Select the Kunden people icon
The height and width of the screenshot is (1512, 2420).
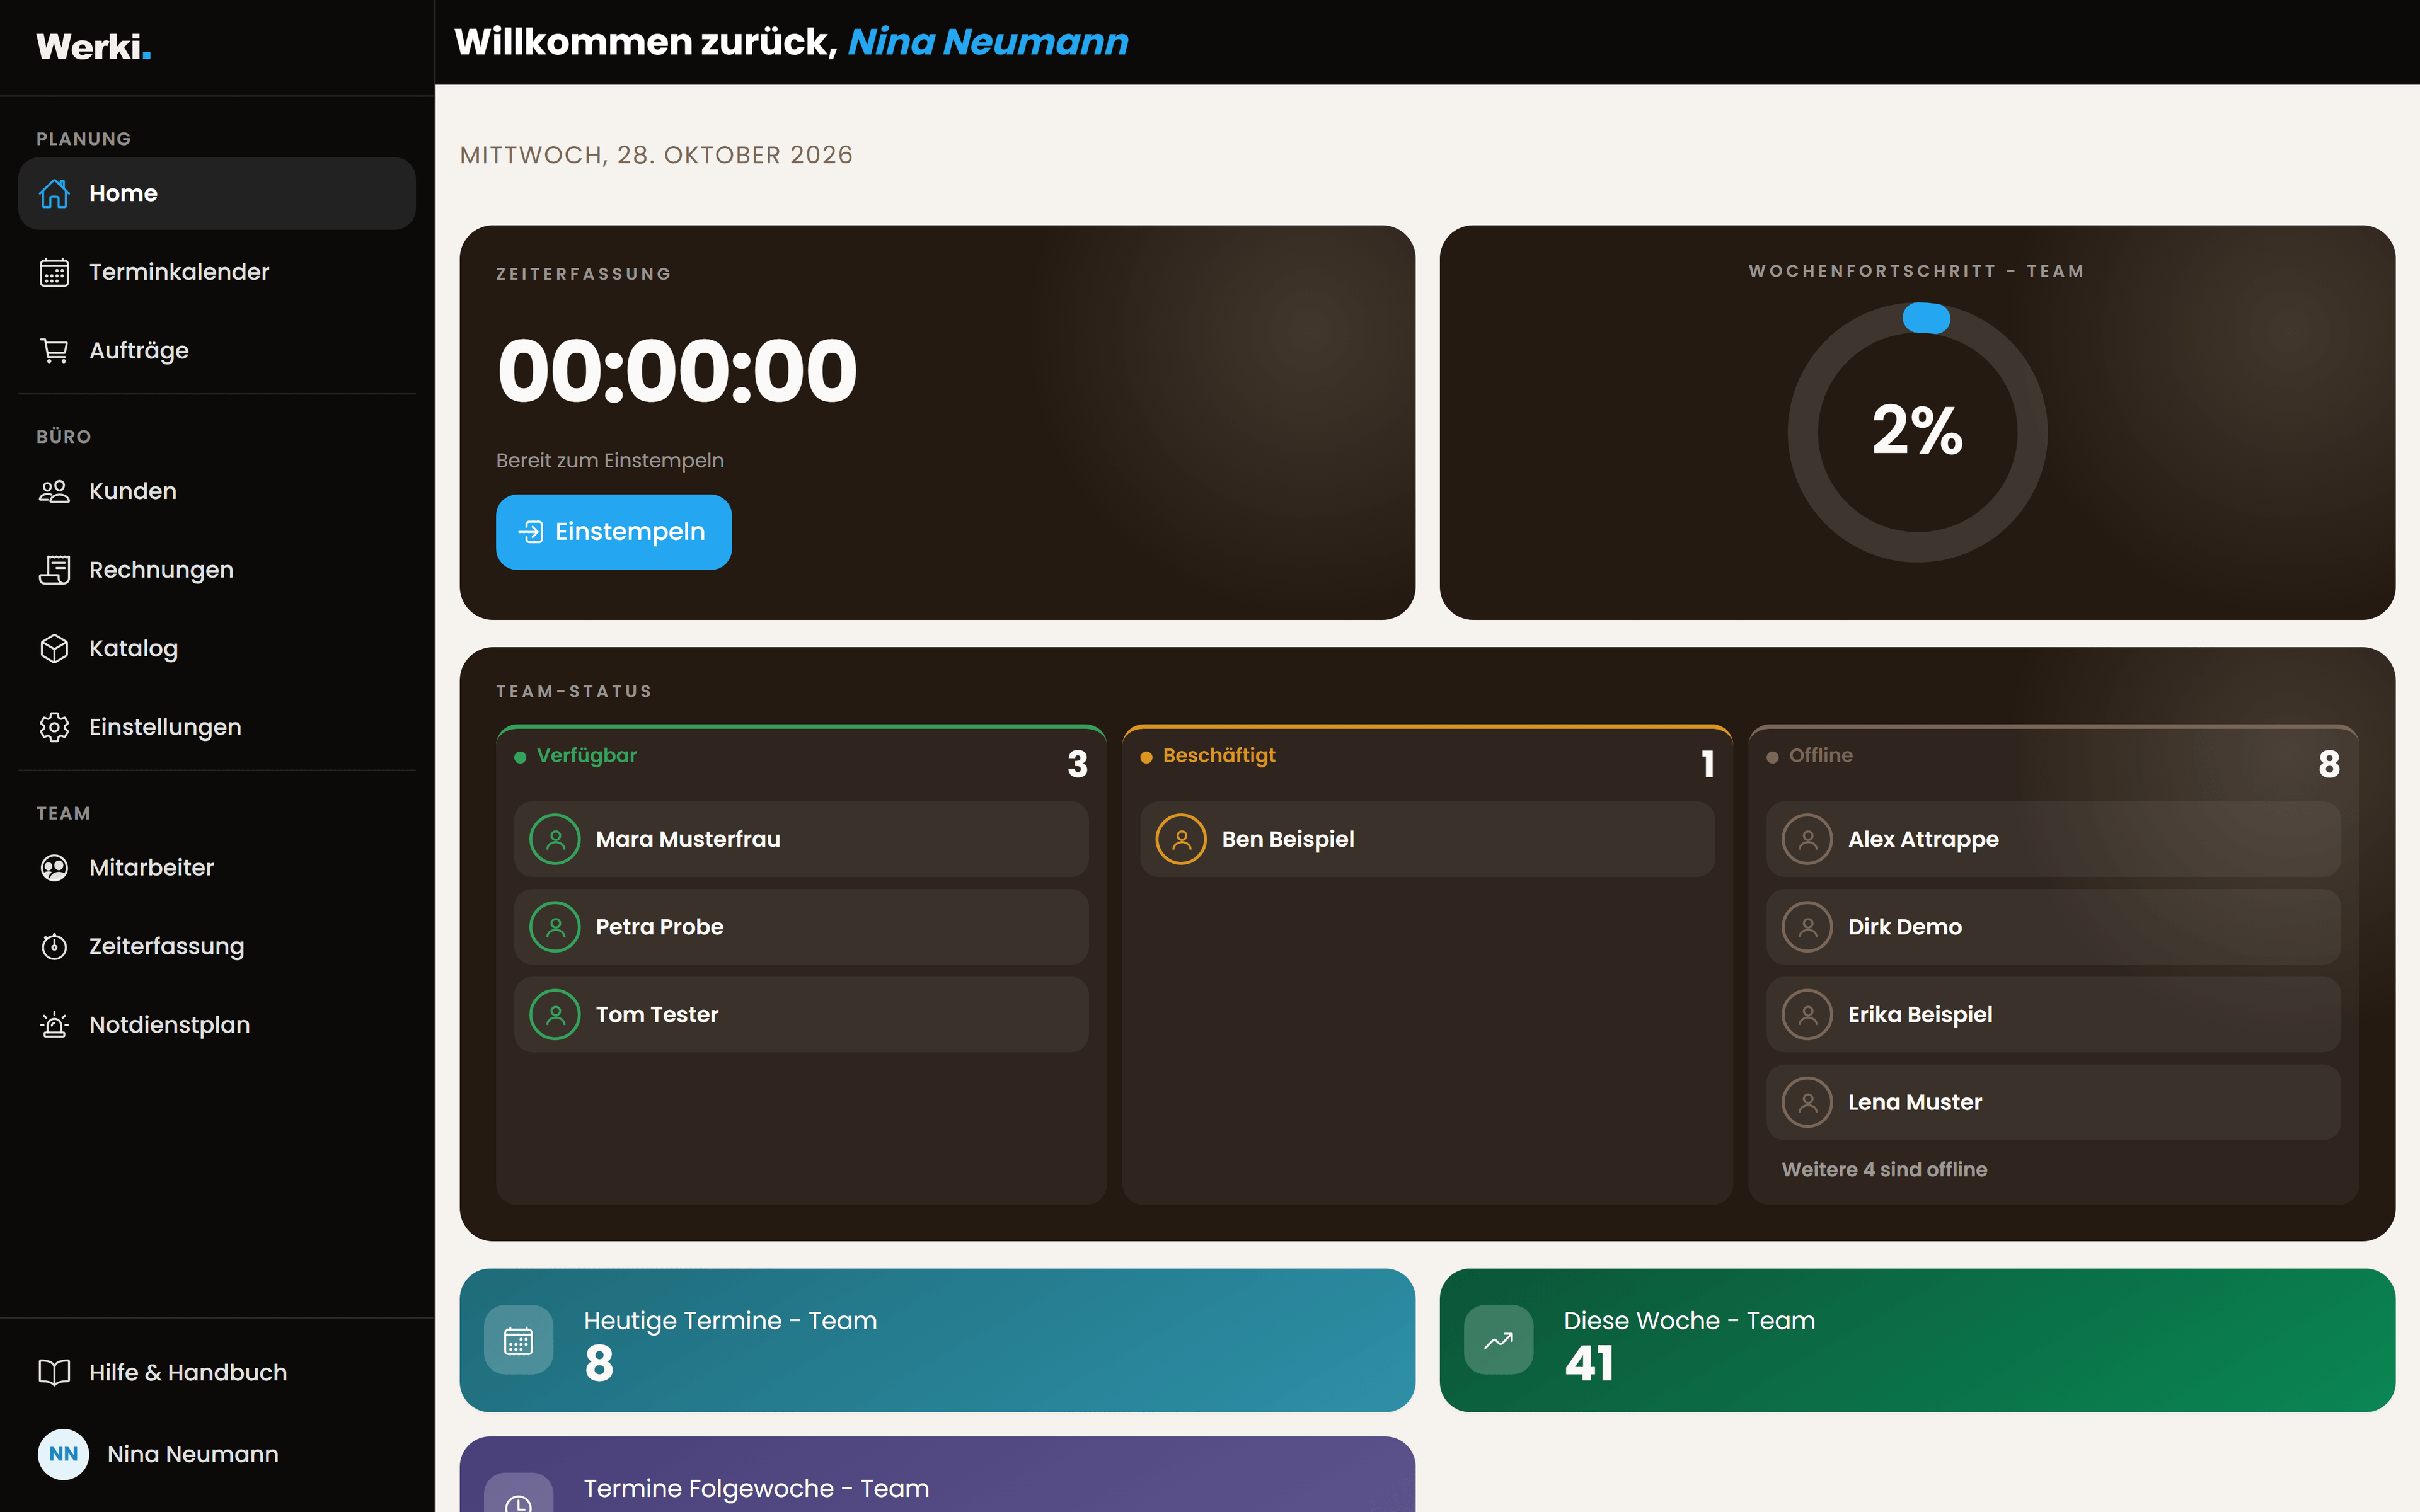click(x=54, y=491)
